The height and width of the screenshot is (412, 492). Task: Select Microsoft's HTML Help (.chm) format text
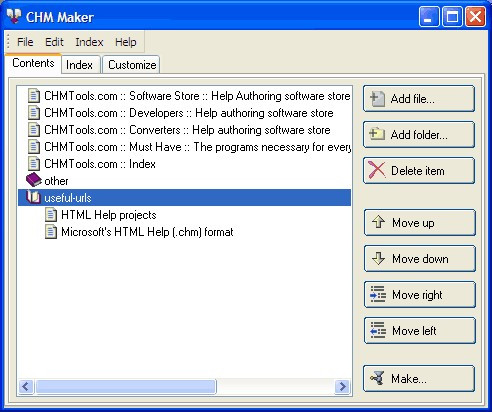(x=147, y=232)
